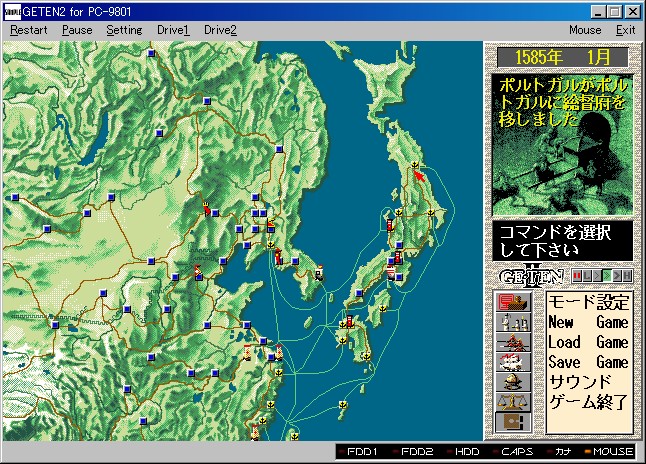Screen dimensions: 646x464
Task: Pause game time with the red pause button
Action: click(577, 276)
